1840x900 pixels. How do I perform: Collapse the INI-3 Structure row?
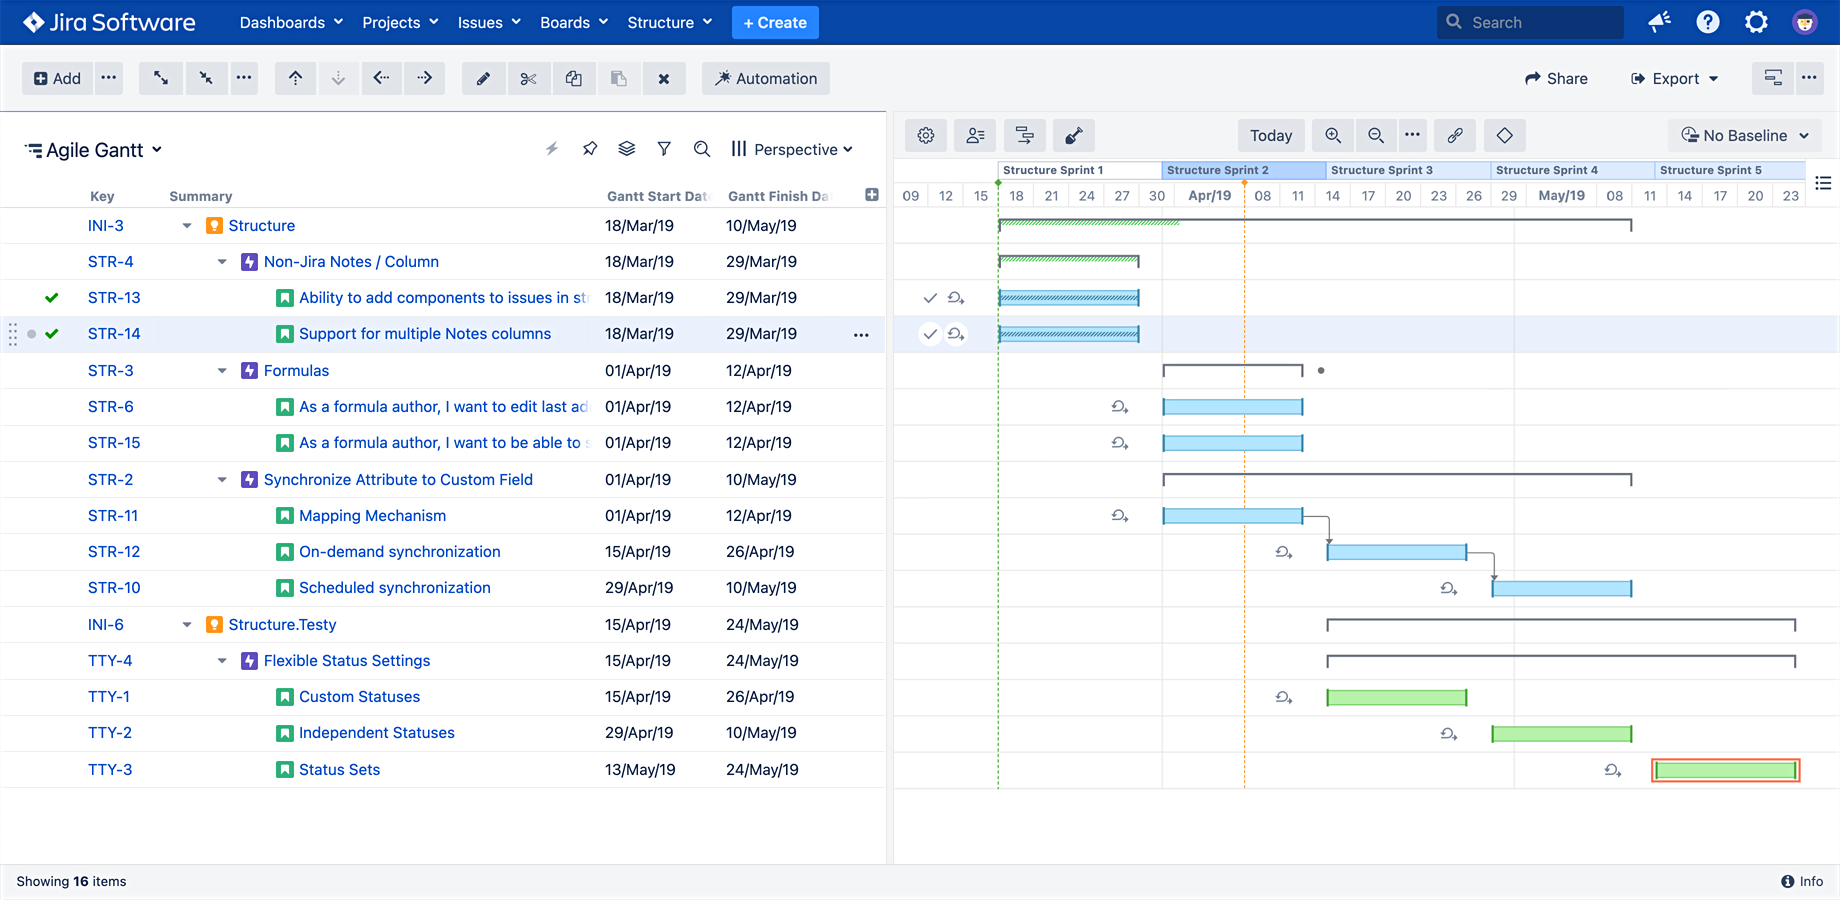(187, 226)
